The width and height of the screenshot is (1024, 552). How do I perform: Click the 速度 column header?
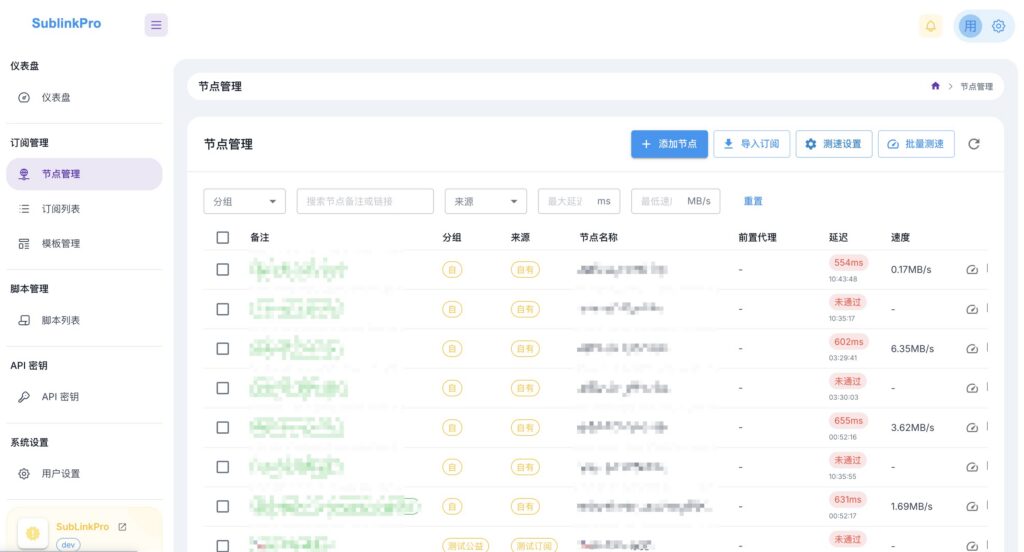[901, 237]
